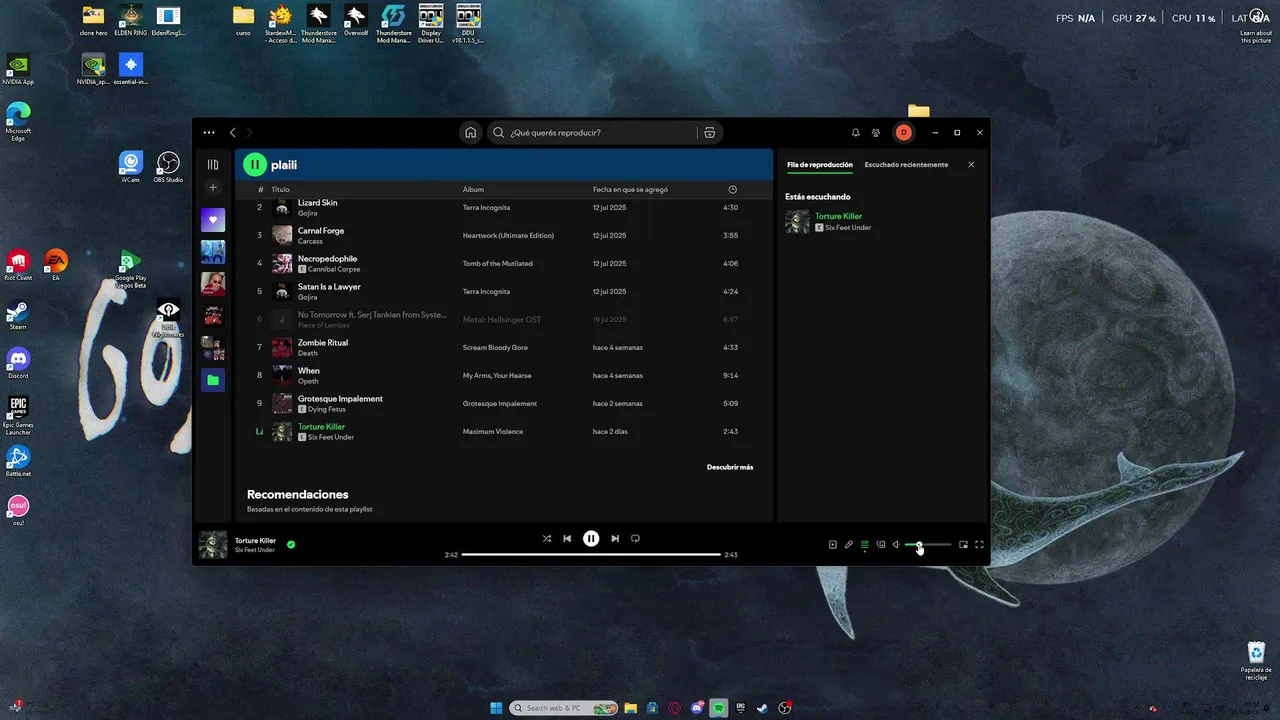Open Connect to a device icon
This screenshot has width=1280, height=720.
[881, 545]
